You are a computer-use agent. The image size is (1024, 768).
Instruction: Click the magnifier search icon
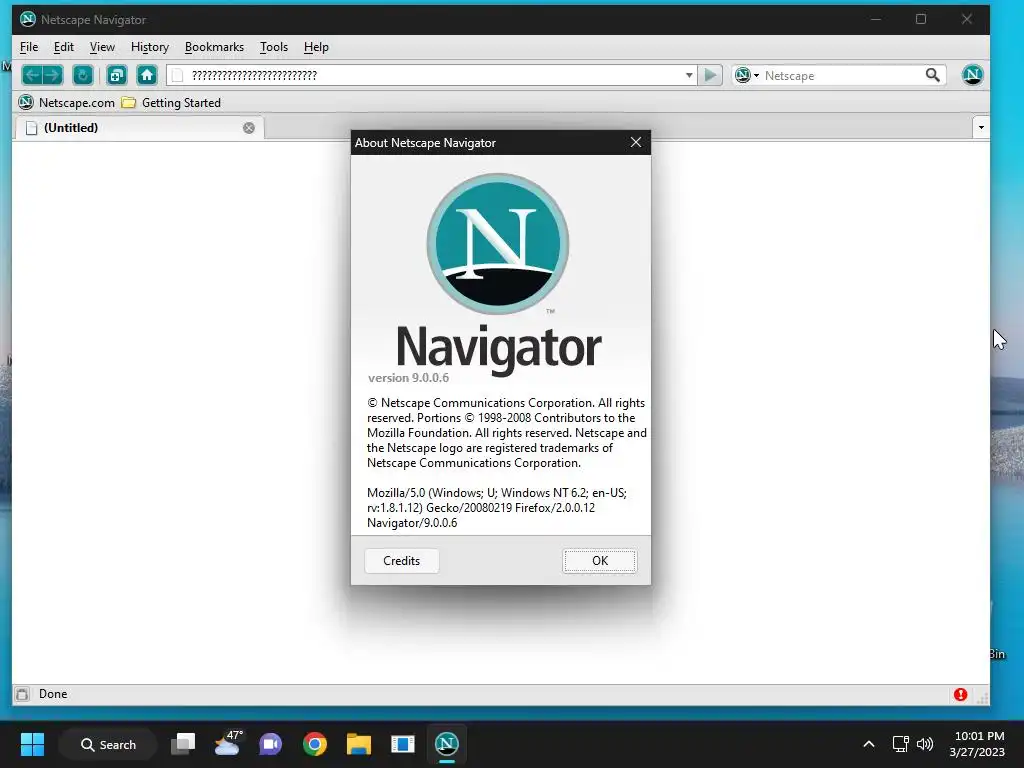(933, 75)
